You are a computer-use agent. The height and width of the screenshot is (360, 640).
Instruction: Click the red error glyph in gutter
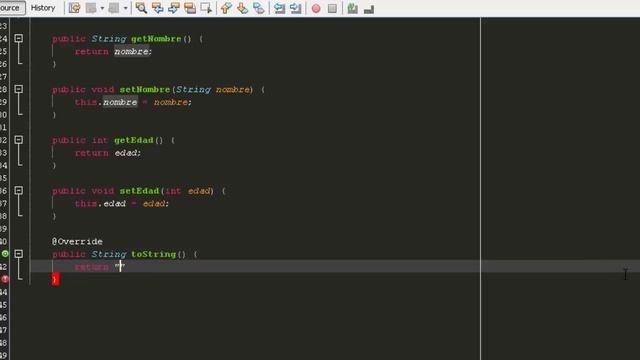point(5,279)
